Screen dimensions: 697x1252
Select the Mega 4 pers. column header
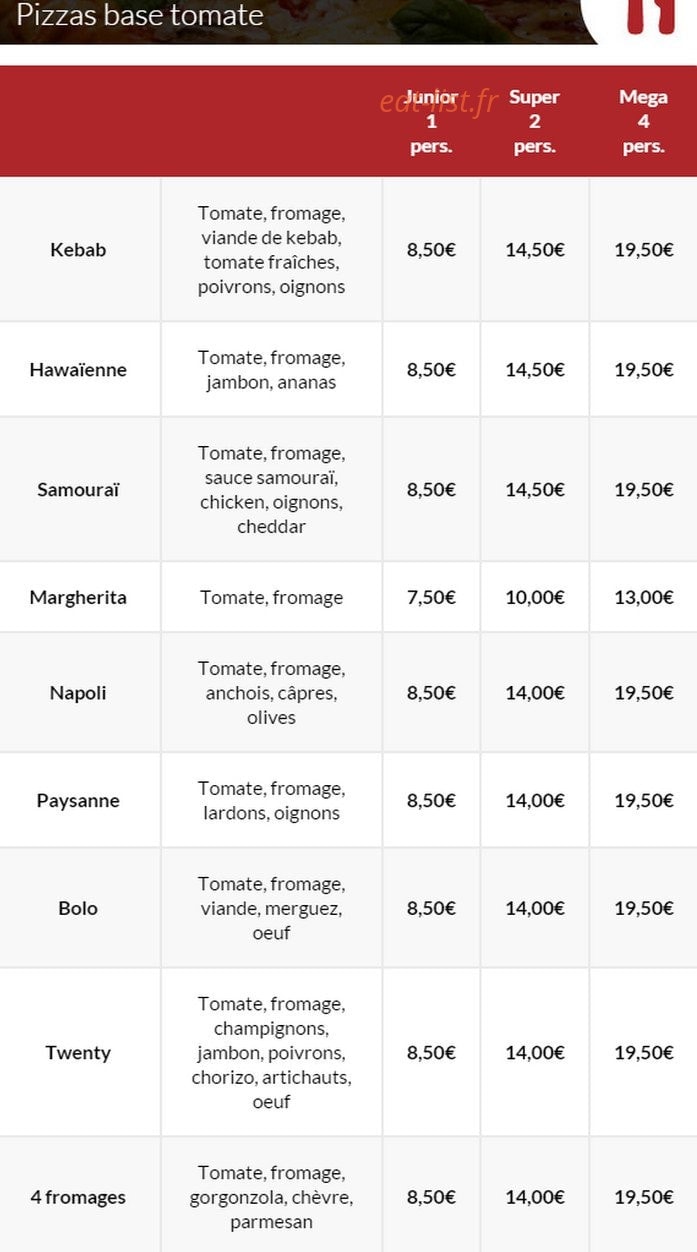[x=643, y=121]
